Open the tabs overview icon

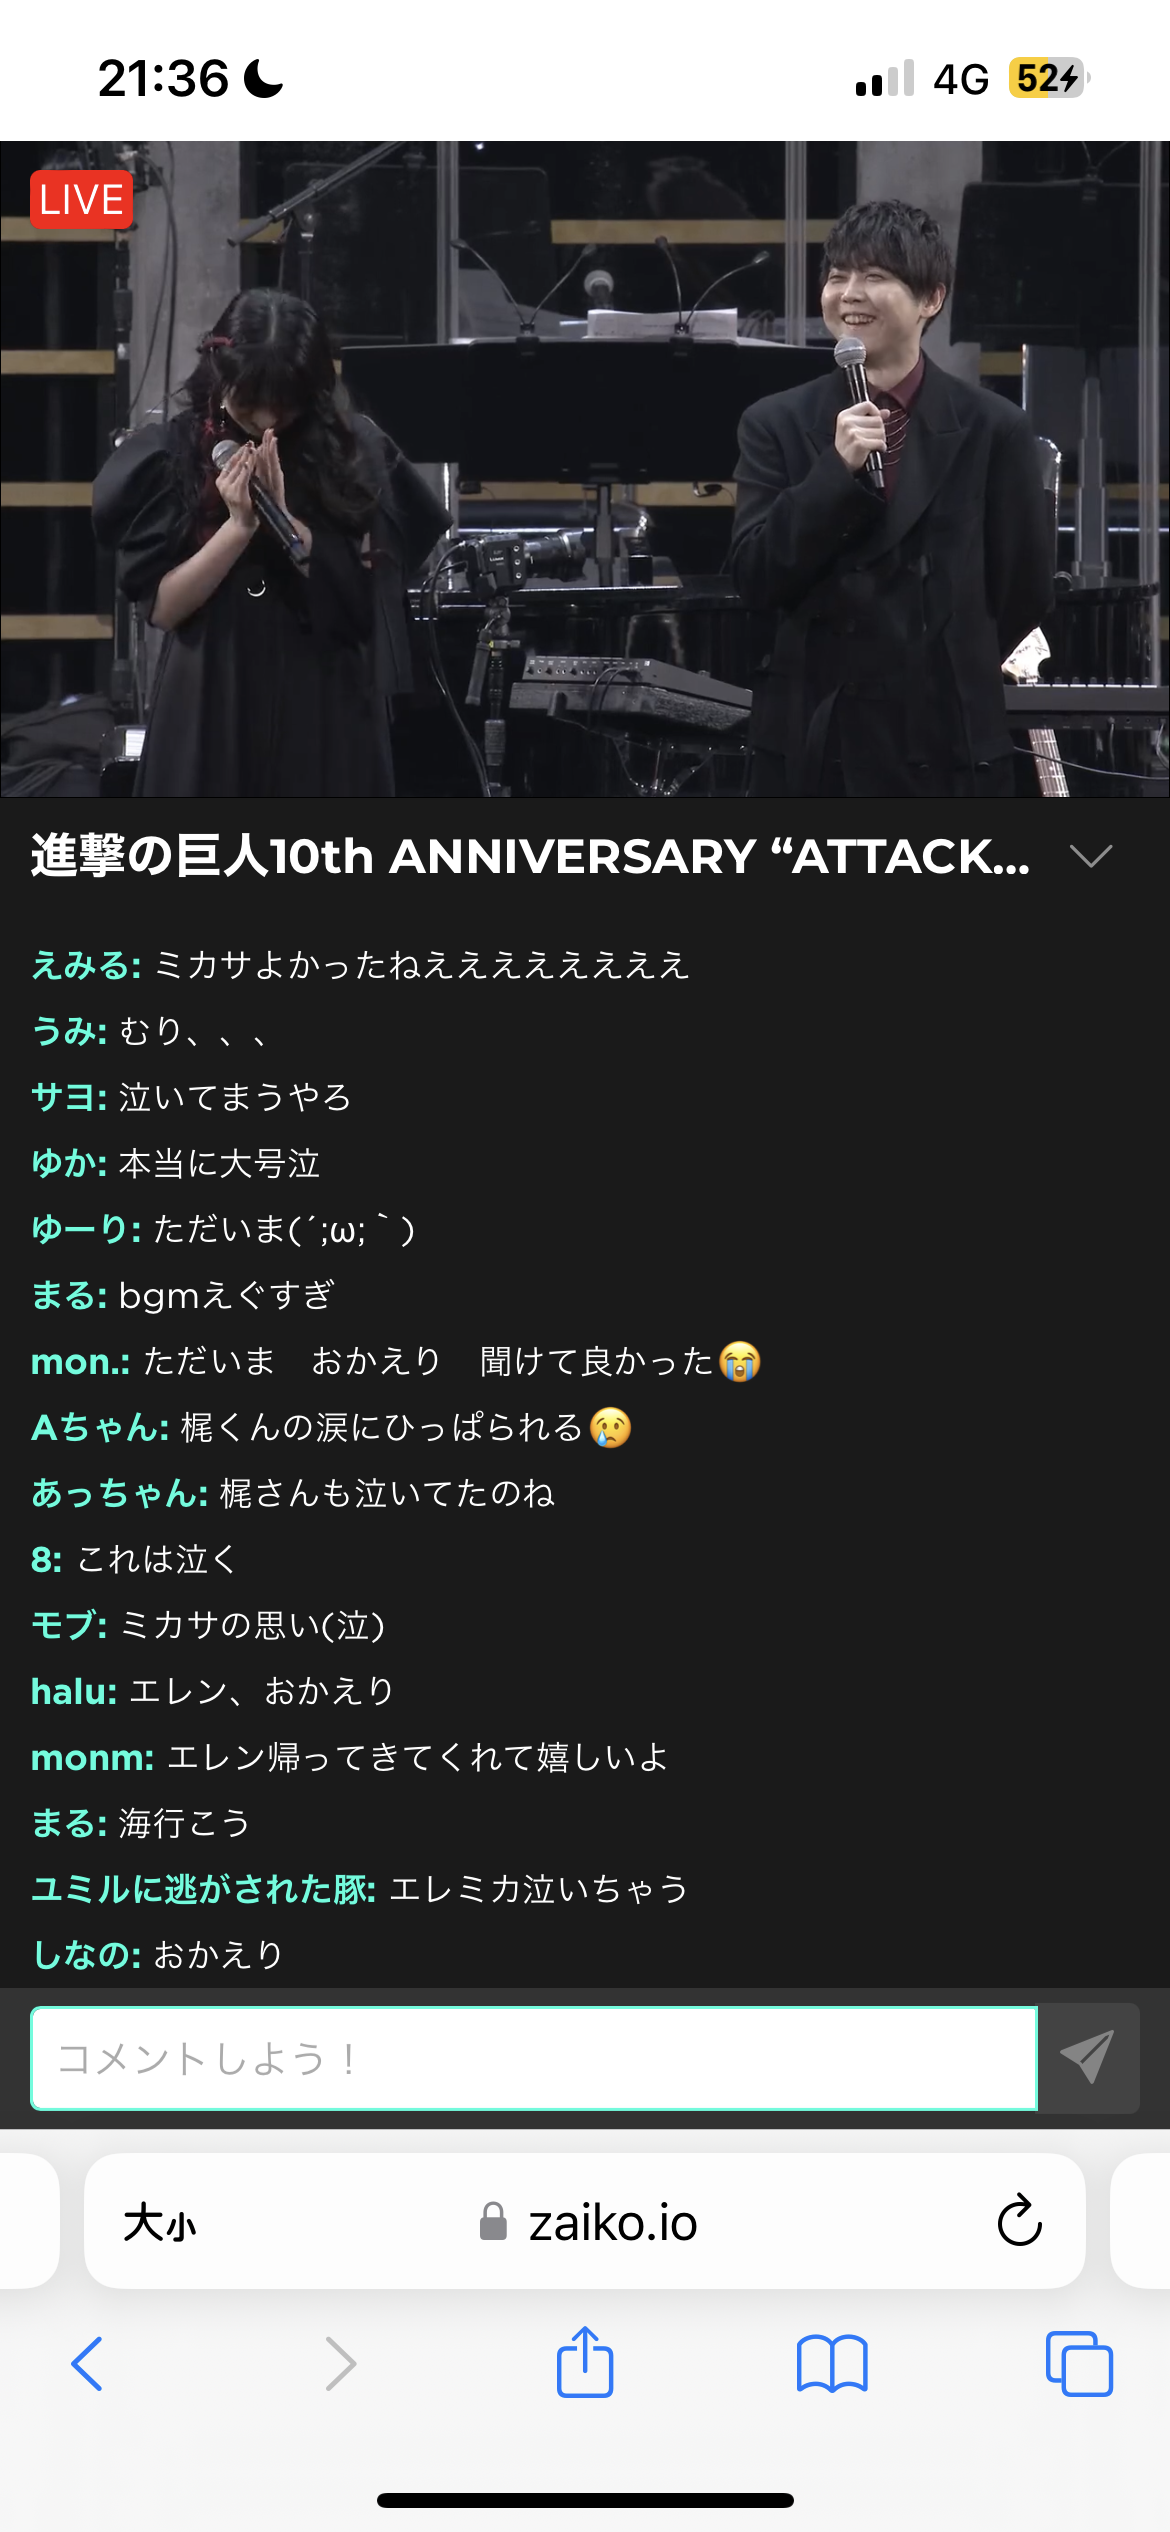pyautogui.click(x=1079, y=2364)
